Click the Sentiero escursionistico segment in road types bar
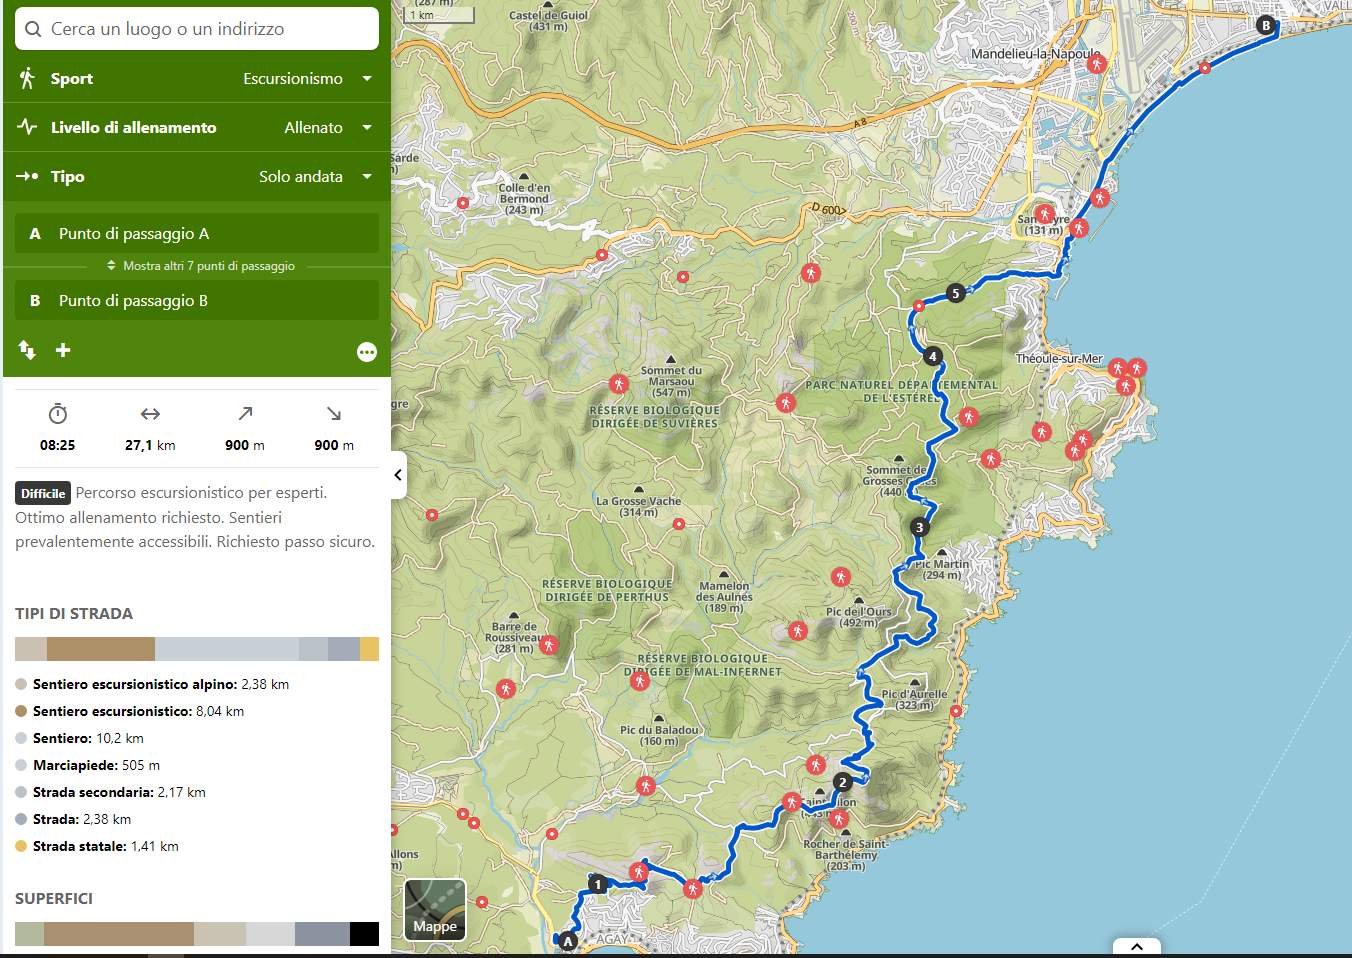 click(100, 649)
